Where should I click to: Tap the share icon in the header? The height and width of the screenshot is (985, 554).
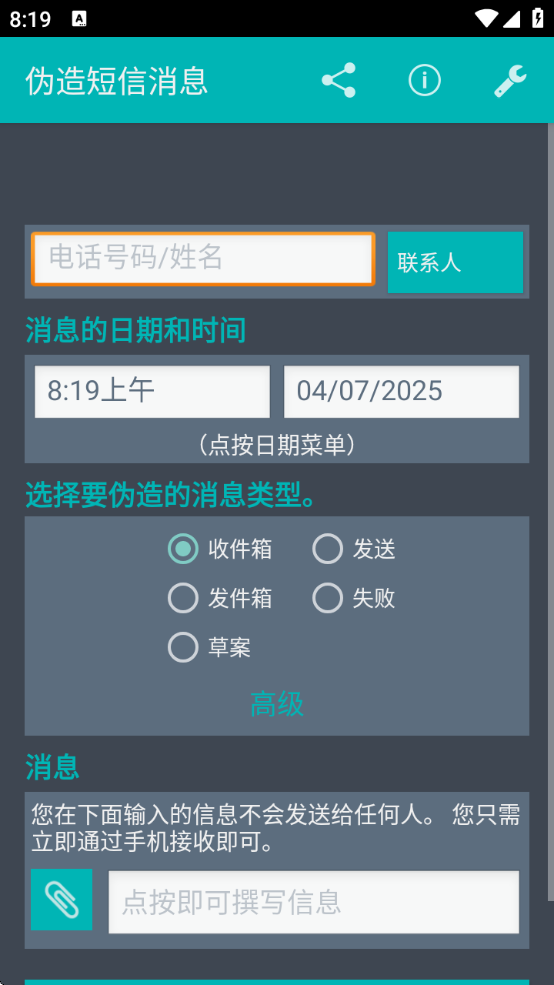(339, 80)
